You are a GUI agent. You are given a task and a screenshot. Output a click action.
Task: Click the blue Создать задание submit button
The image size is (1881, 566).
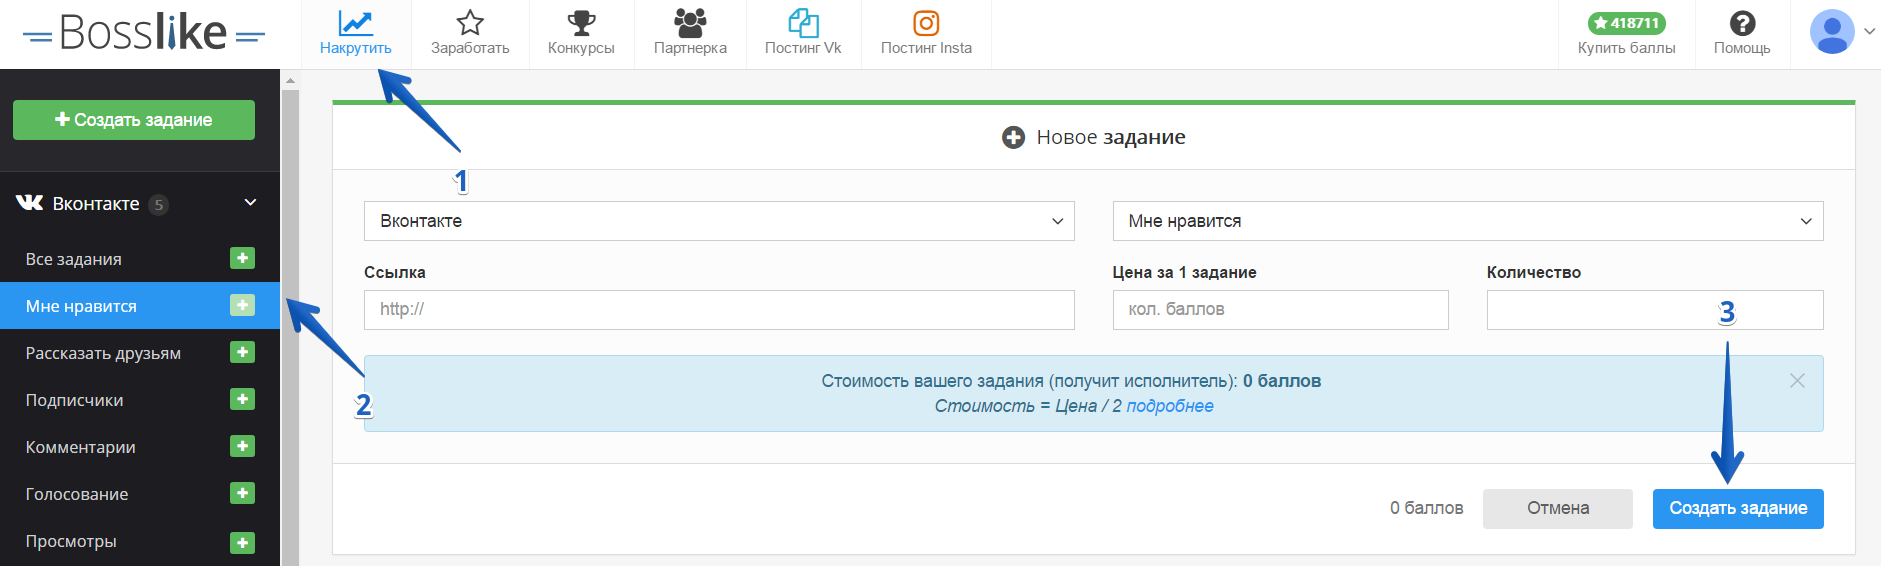pos(1738,508)
